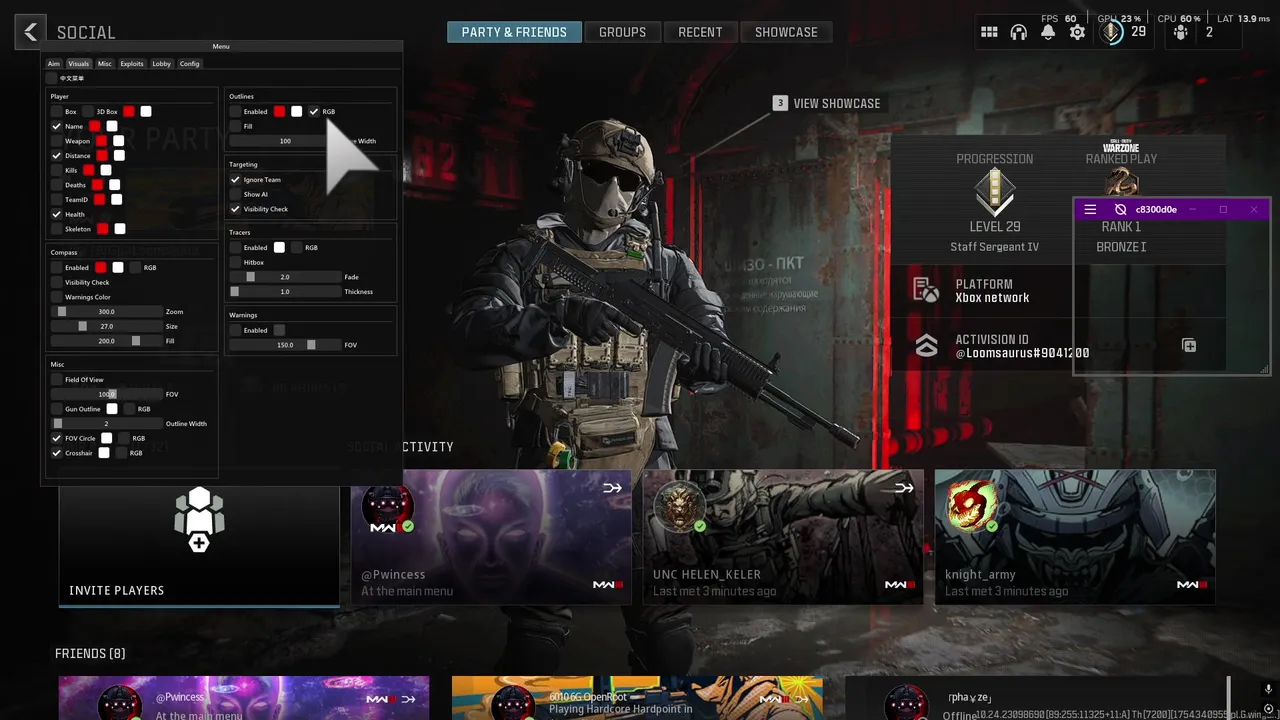Open the Exploits tab

(132, 63)
